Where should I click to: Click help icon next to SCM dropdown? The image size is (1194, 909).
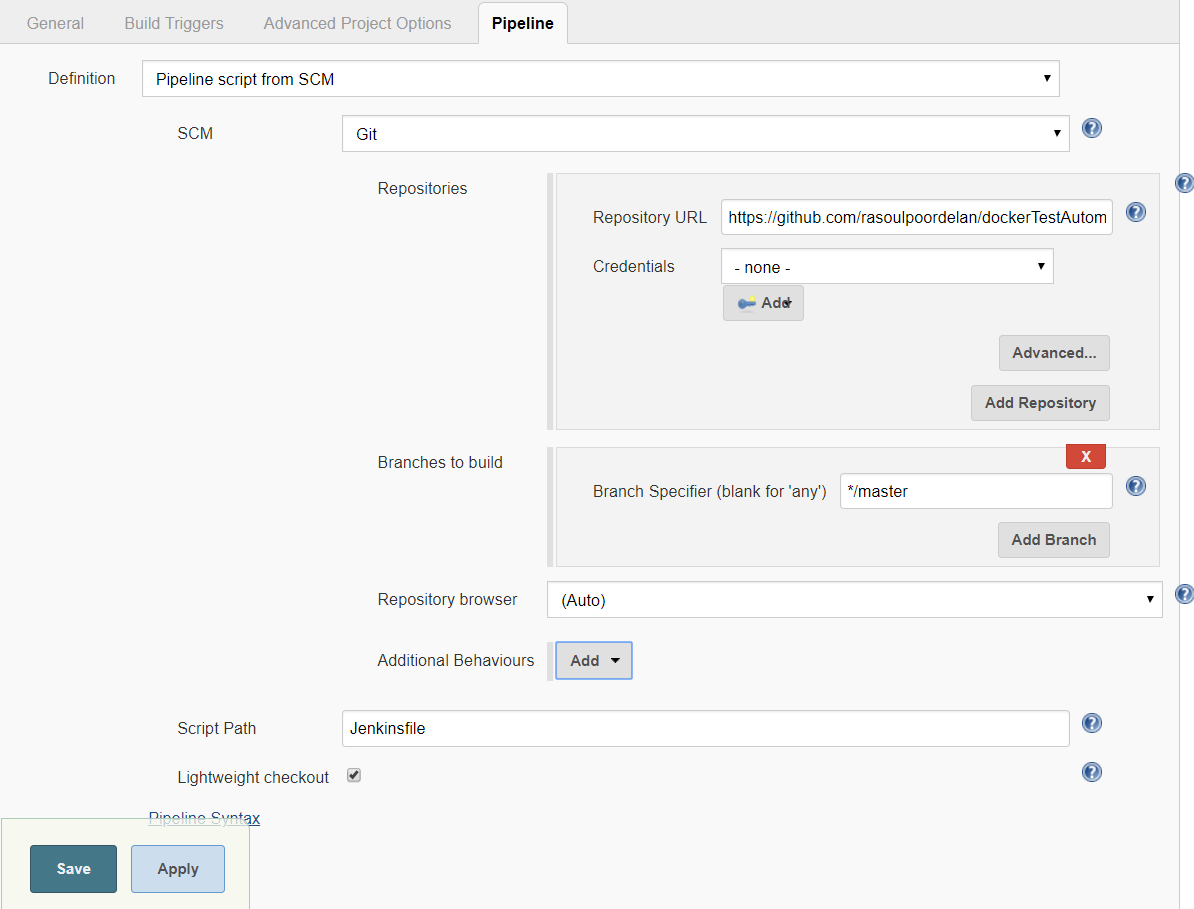click(1092, 128)
